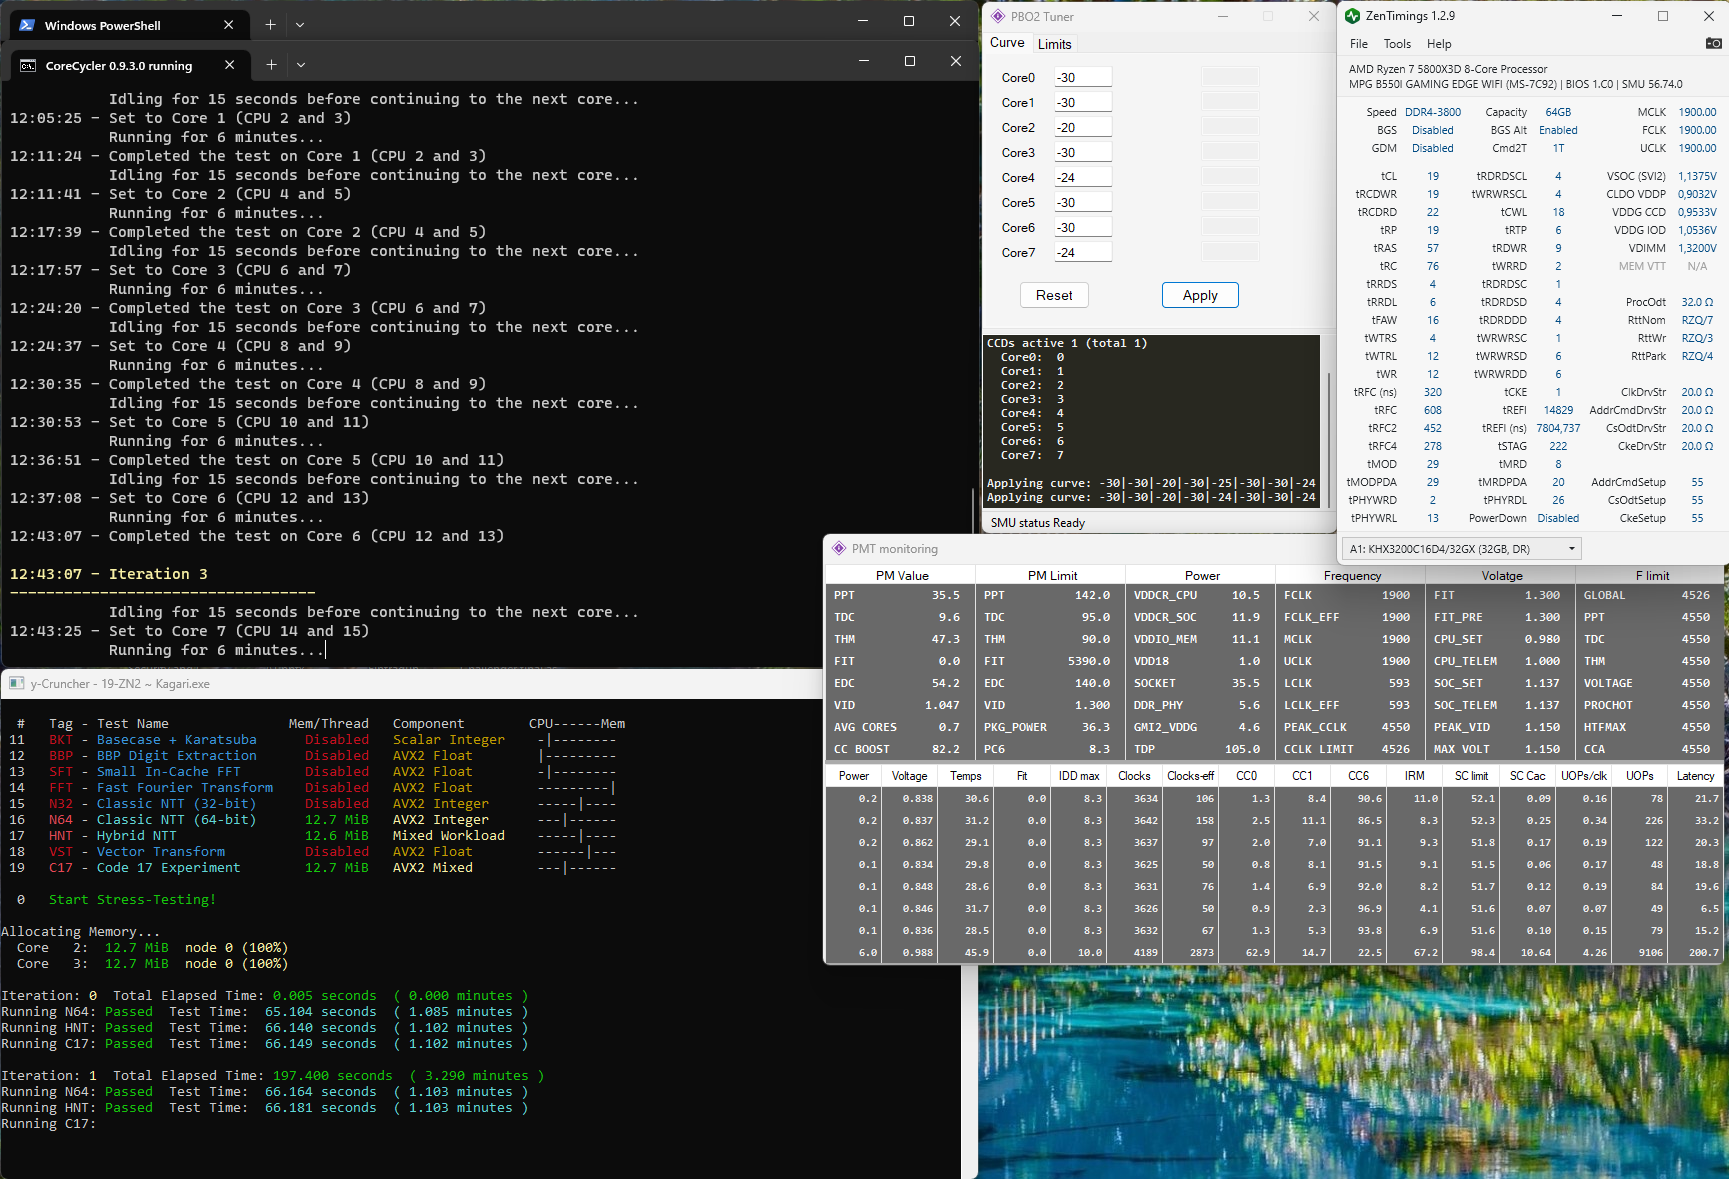Close the Windows PowerShell tab
Viewport: 1729px width, 1179px height.
[229, 25]
